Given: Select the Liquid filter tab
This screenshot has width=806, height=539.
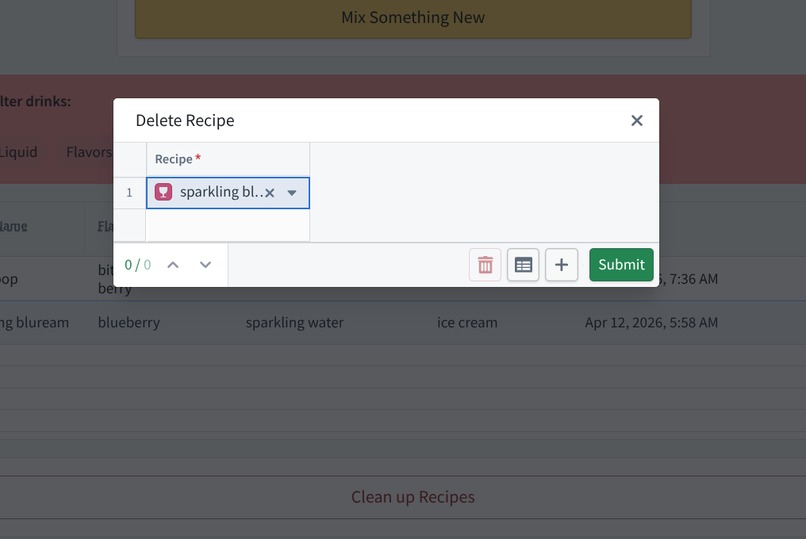Looking at the screenshot, I should click(19, 152).
